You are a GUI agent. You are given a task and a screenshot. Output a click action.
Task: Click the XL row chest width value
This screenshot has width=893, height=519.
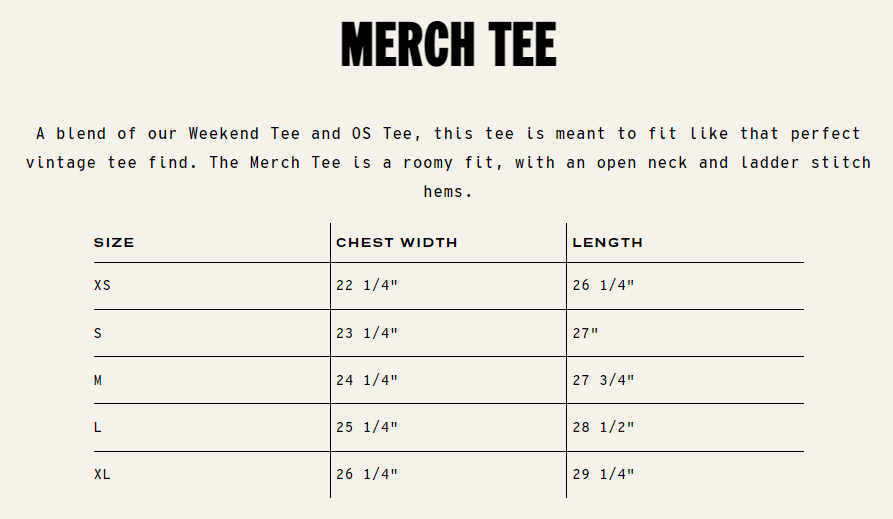(x=367, y=474)
